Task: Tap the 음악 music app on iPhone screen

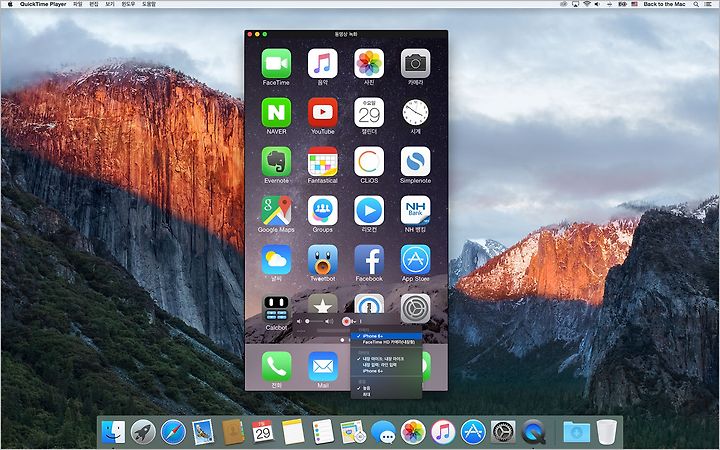Action: [322, 63]
